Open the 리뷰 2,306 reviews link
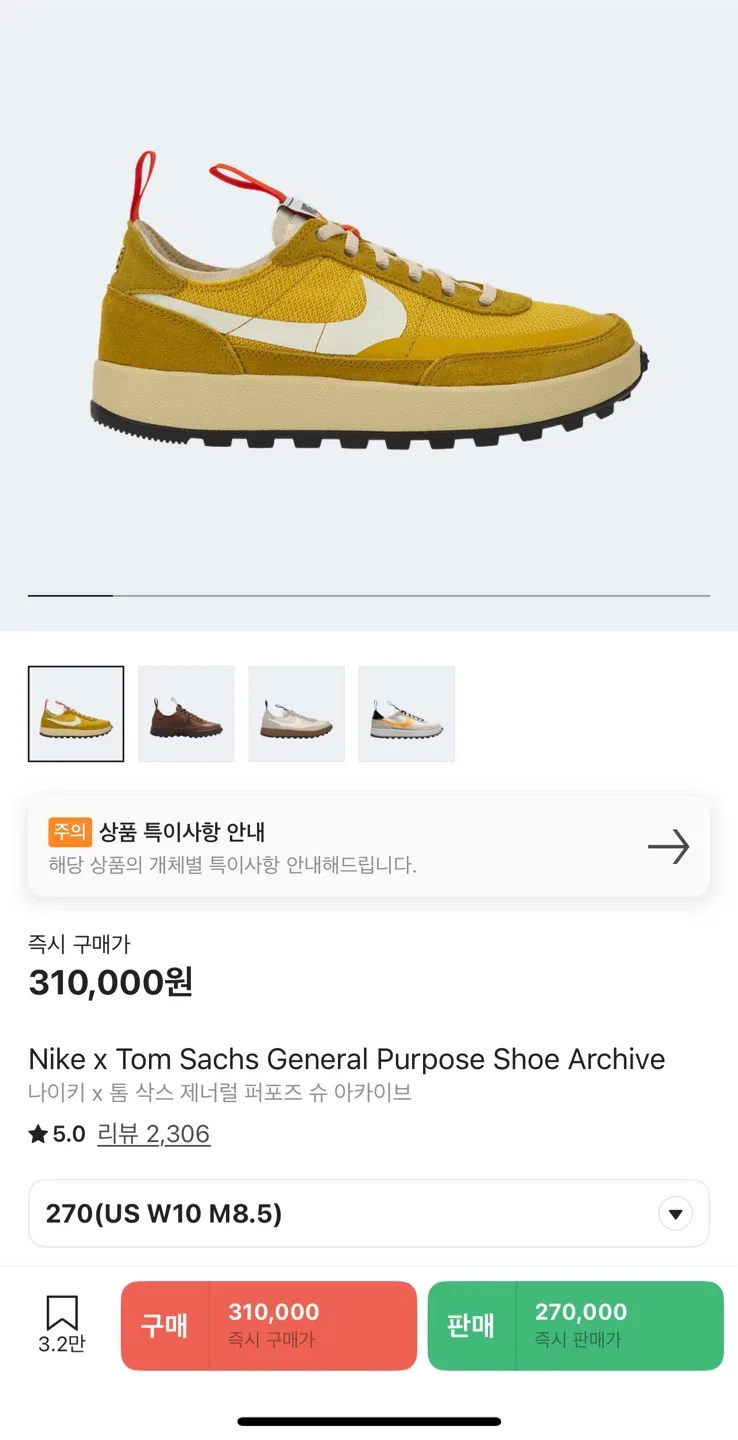The height and width of the screenshot is (1440, 738). tap(153, 1134)
